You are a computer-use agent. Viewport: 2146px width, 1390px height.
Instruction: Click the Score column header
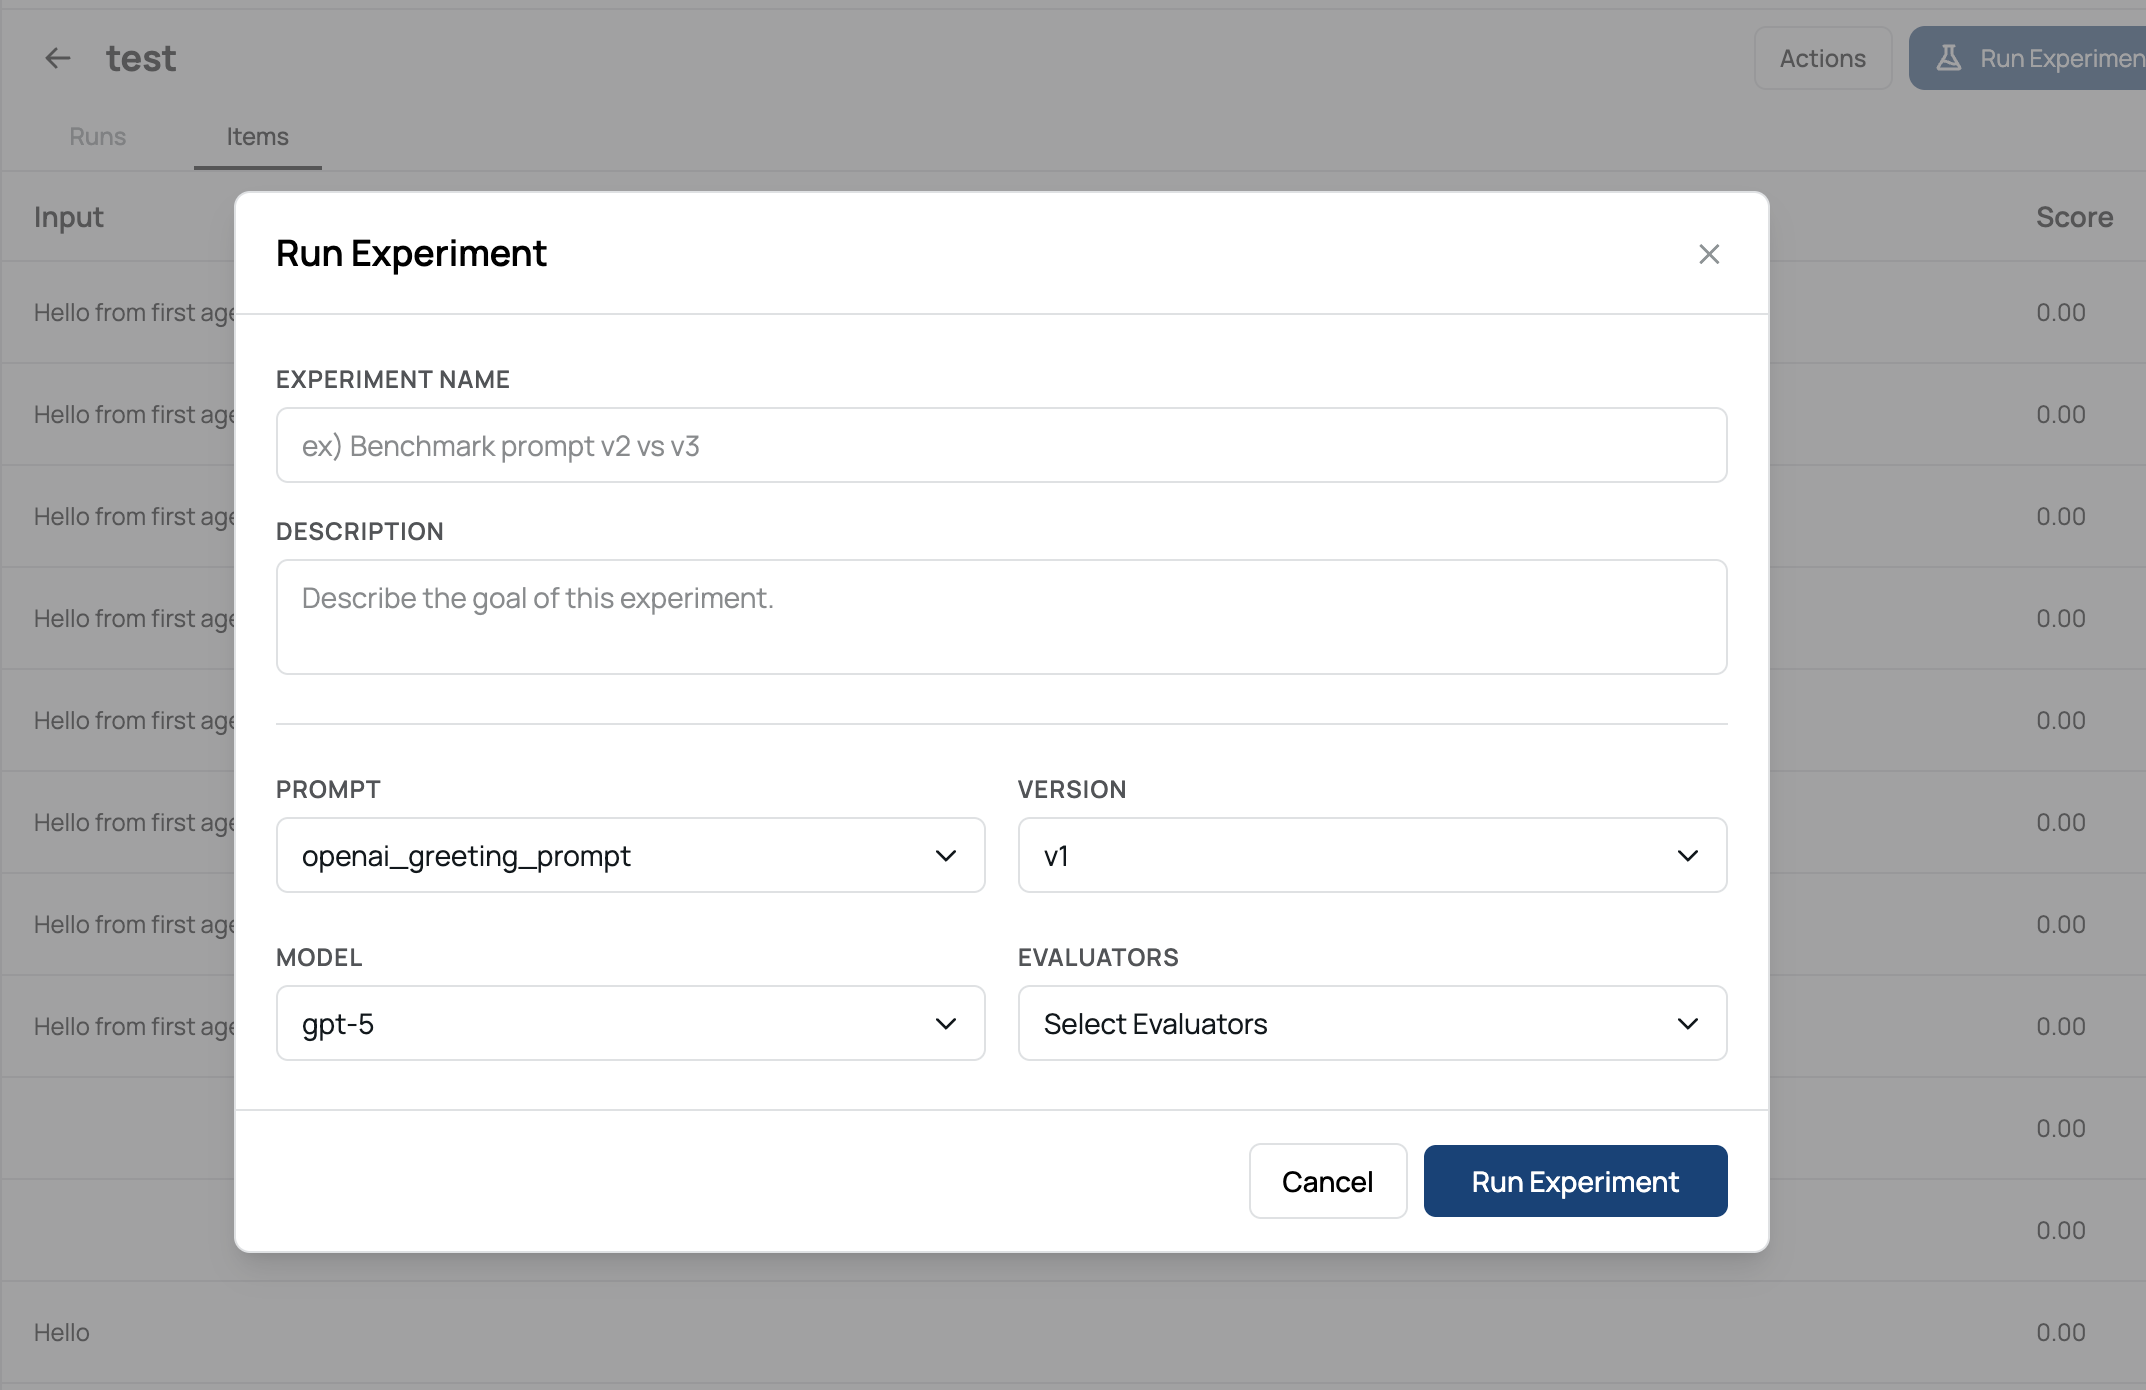pos(2074,217)
